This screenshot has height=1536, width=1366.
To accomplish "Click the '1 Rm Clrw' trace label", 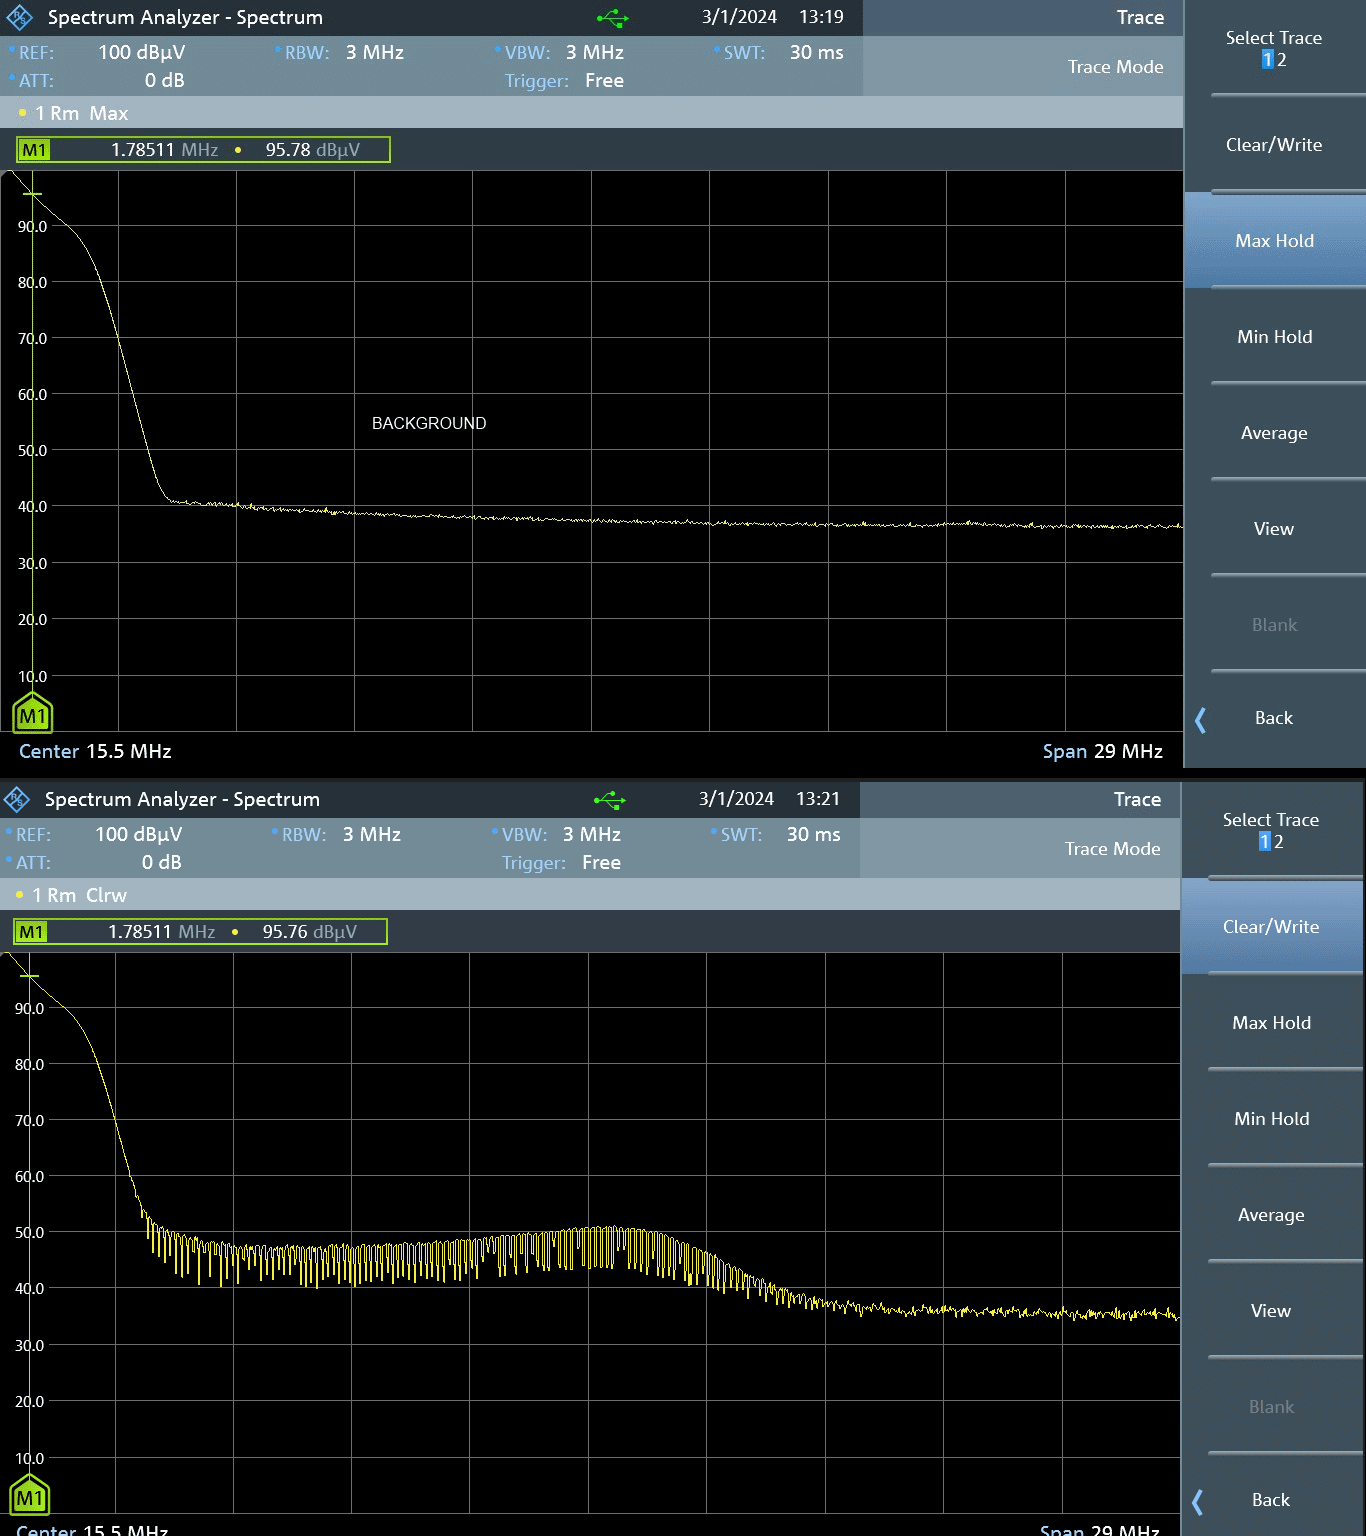I will 79,895.
